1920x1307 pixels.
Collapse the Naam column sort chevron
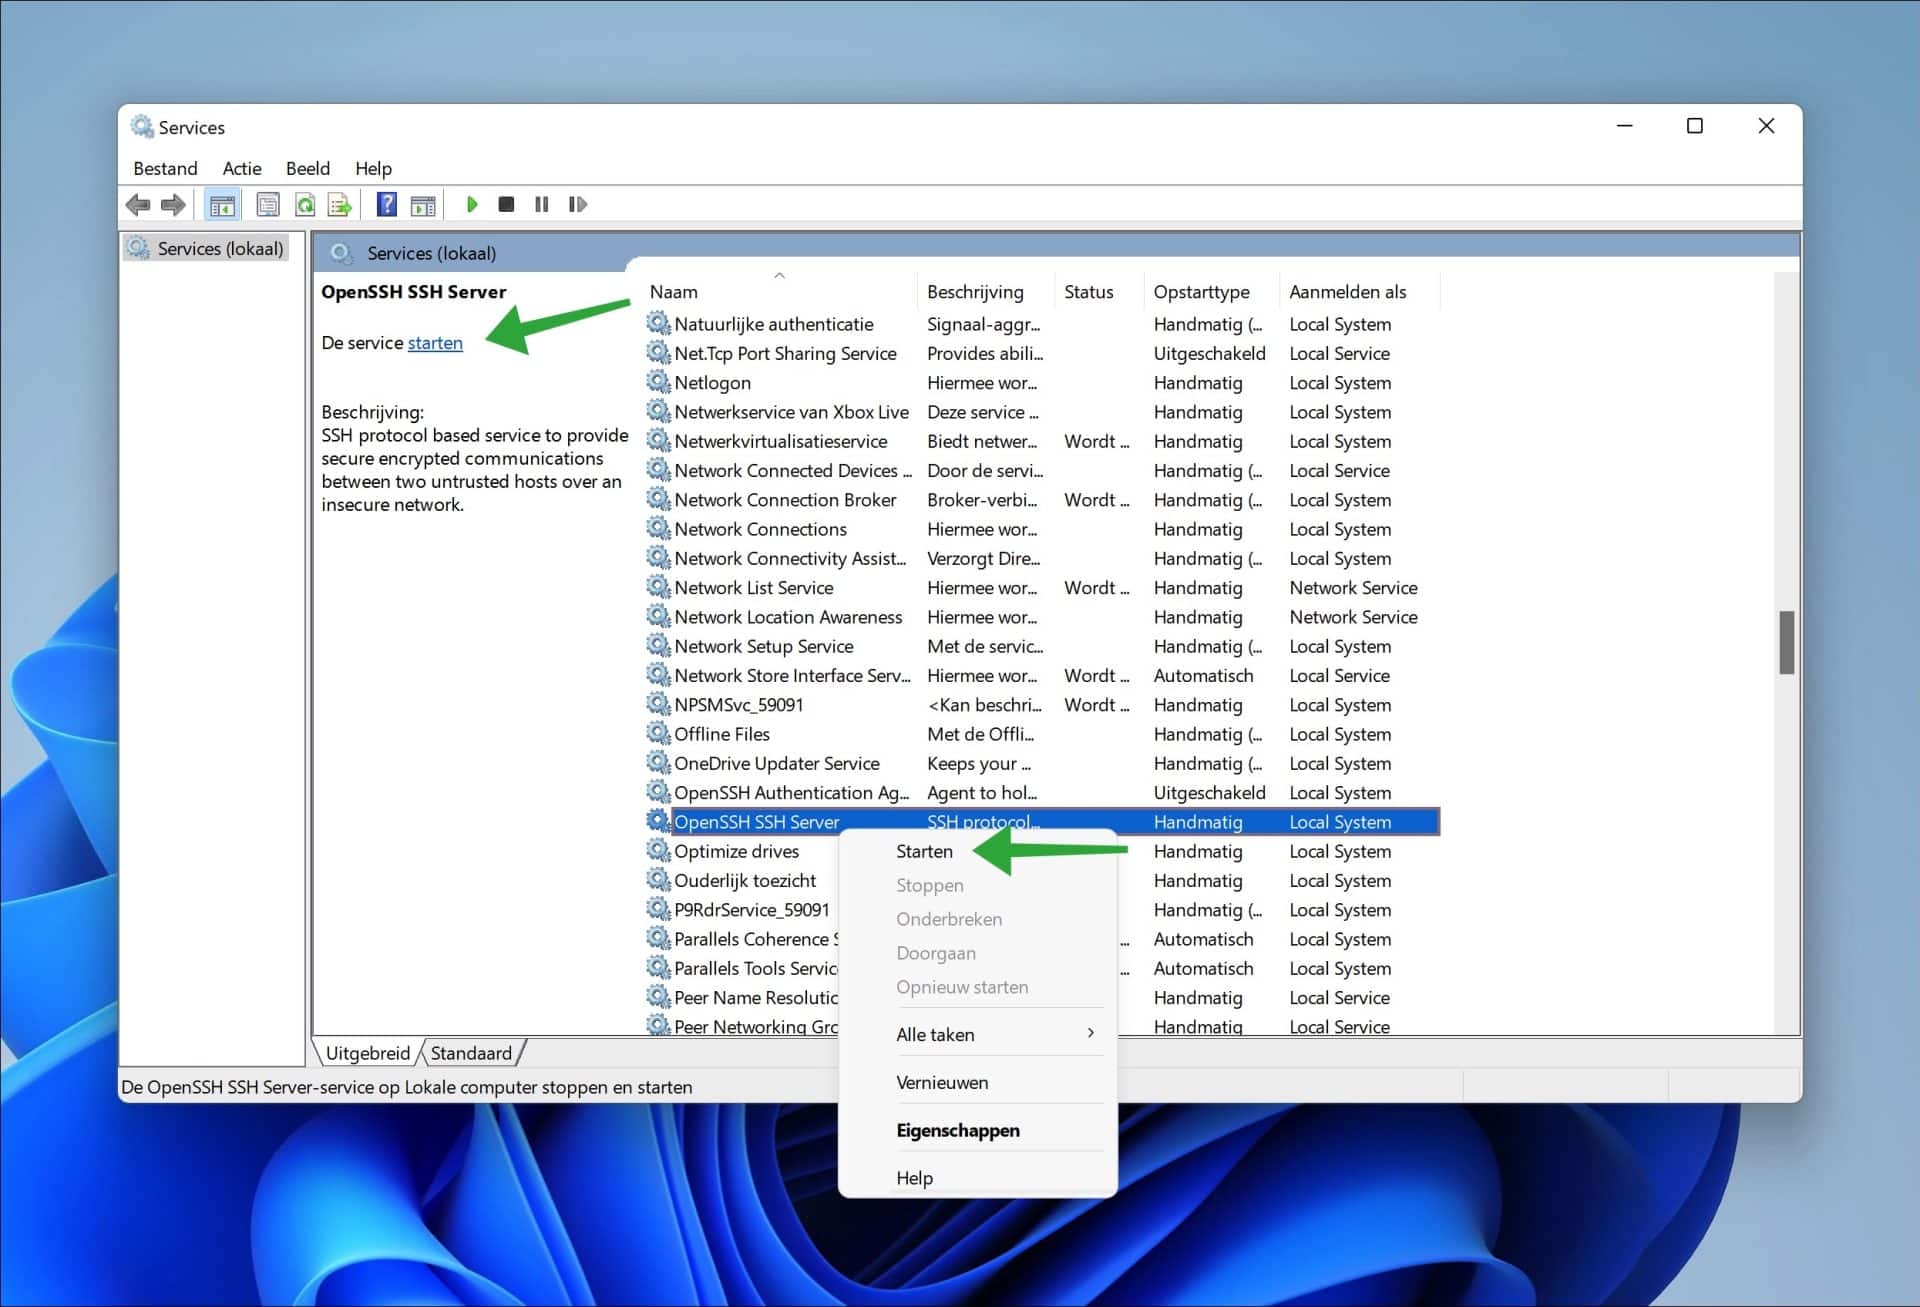pyautogui.click(x=779, y=275)
